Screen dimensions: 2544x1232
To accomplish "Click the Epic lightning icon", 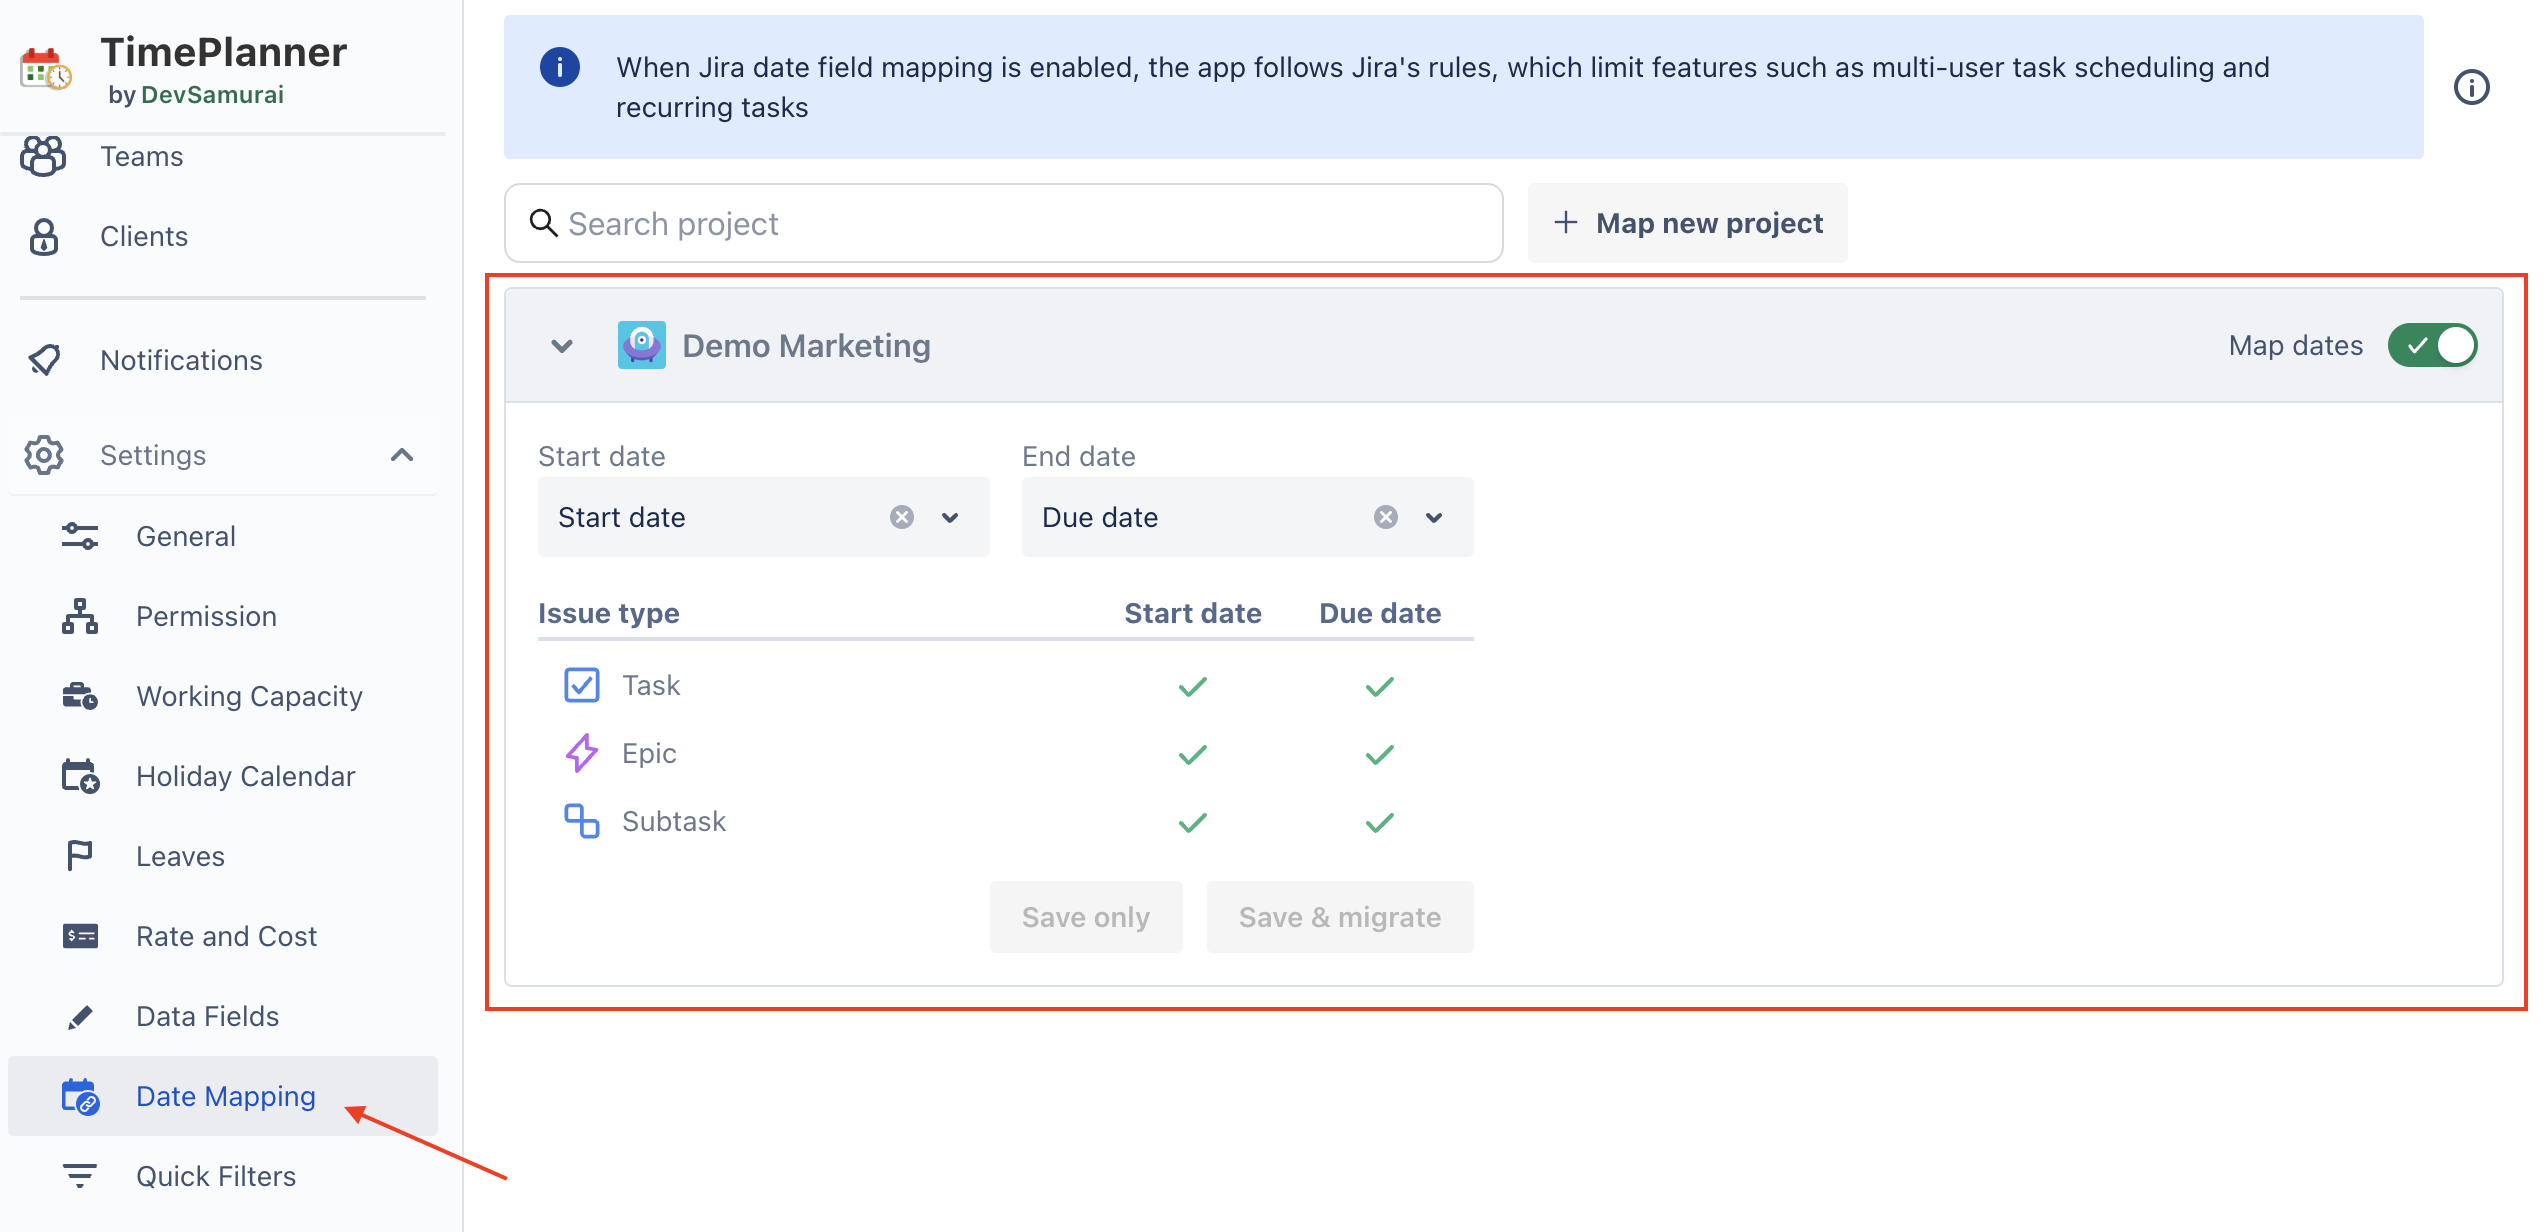I will coord(582,753).
